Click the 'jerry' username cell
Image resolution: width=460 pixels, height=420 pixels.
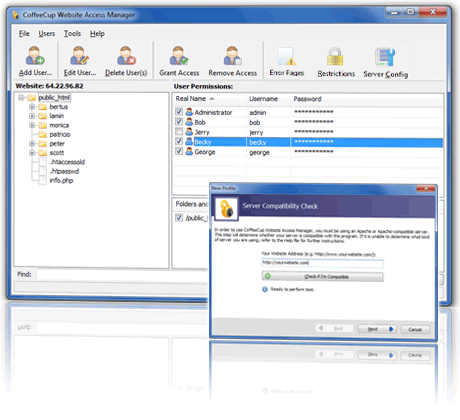pos(256,133)
